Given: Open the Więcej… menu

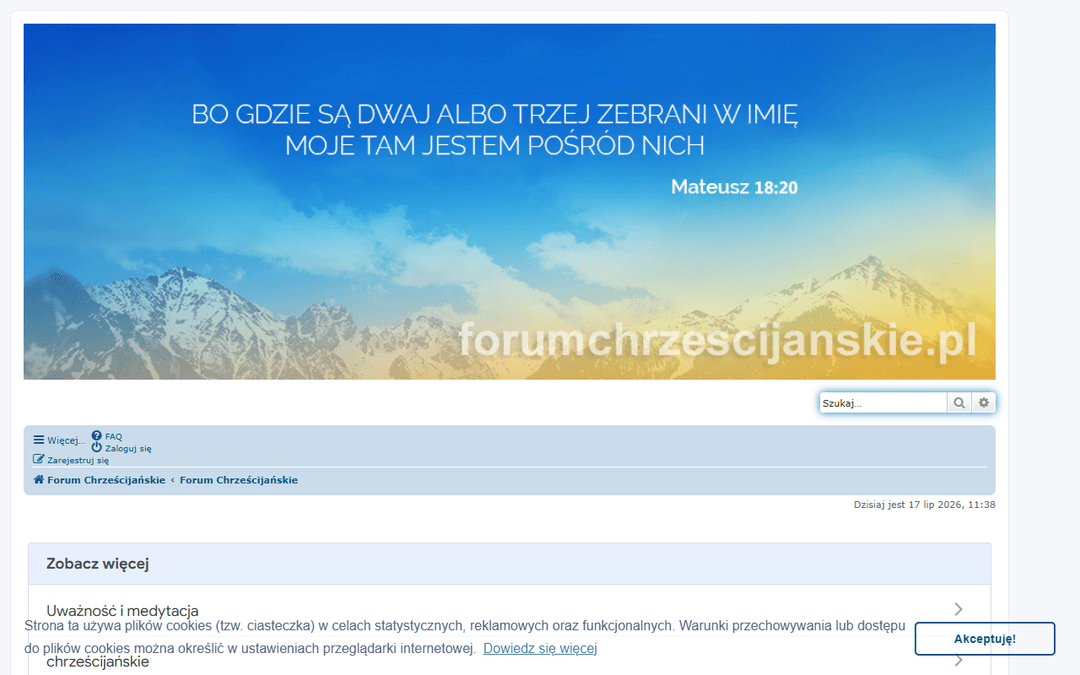Looking at the screenshot, I should tap(59, 440).
